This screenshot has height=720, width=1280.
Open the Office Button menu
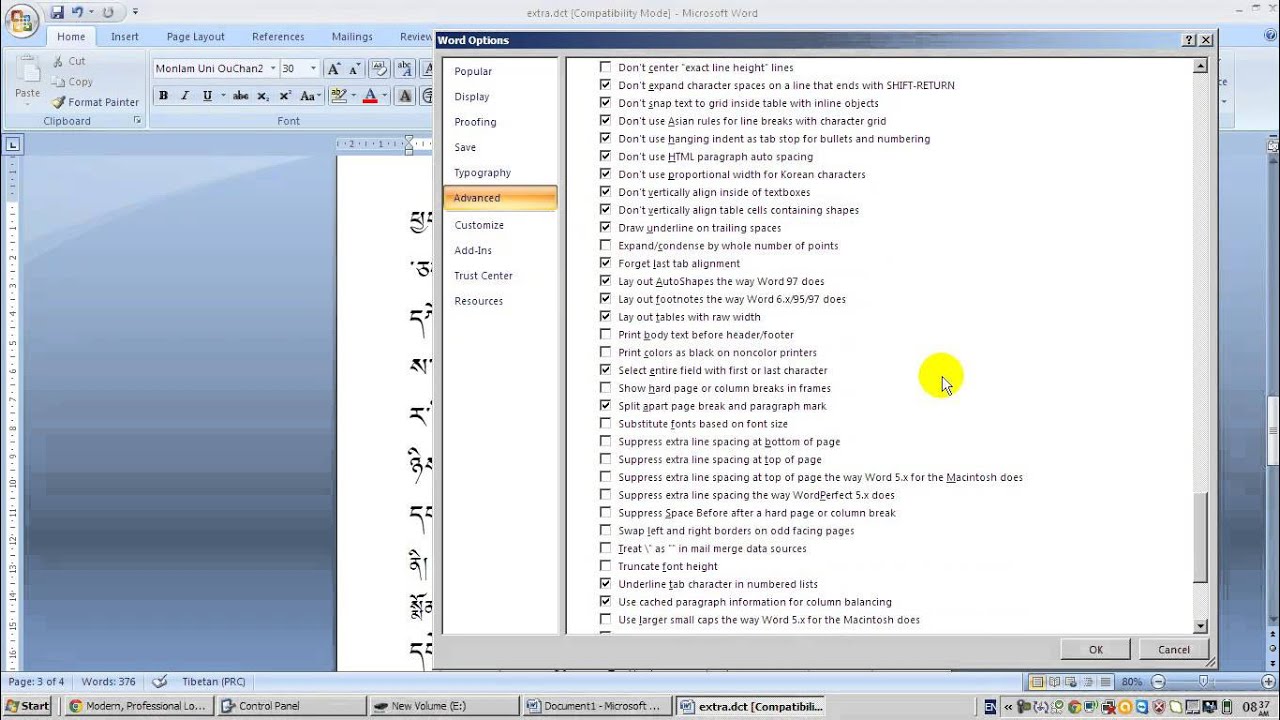[x=21, y=20]
